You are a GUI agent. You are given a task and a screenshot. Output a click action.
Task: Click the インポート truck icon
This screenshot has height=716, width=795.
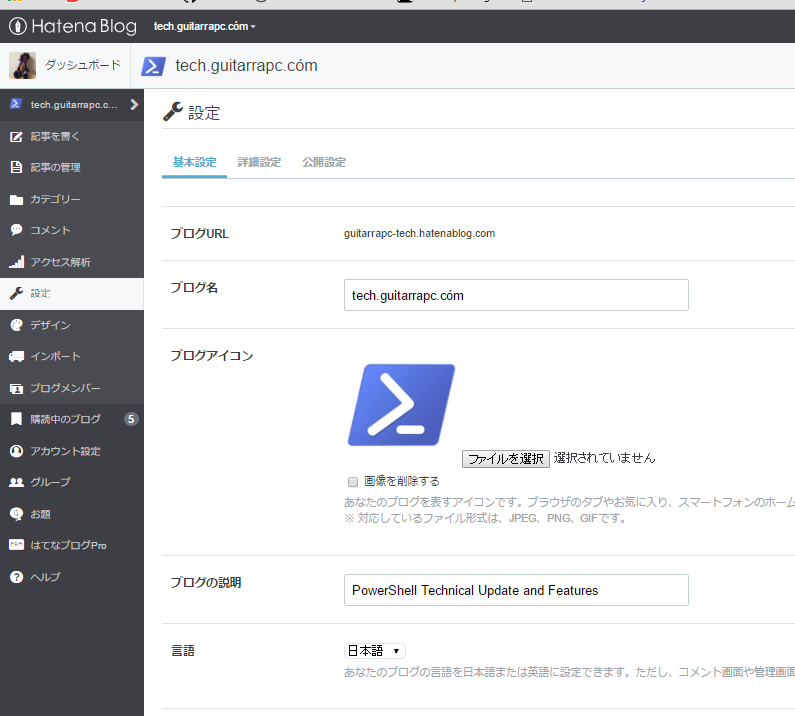coord(16,356)
